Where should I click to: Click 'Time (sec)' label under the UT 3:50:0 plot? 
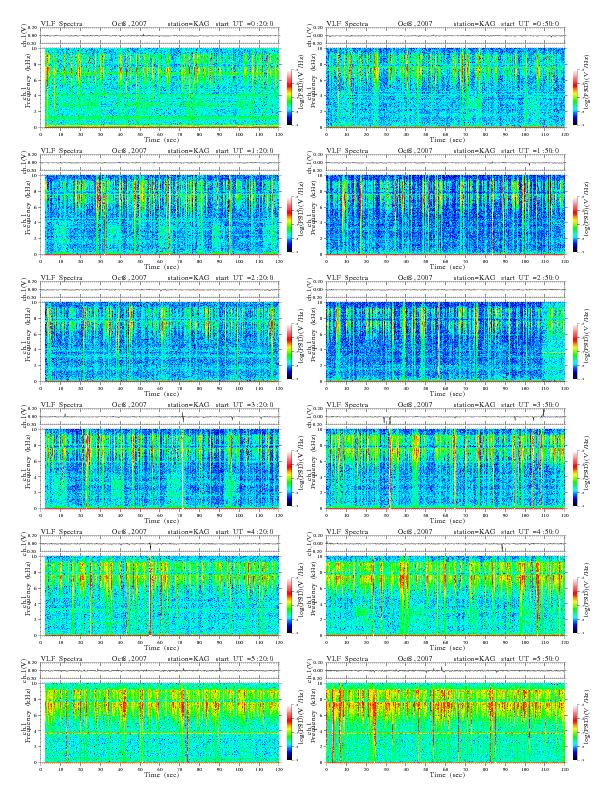point(447,521)
